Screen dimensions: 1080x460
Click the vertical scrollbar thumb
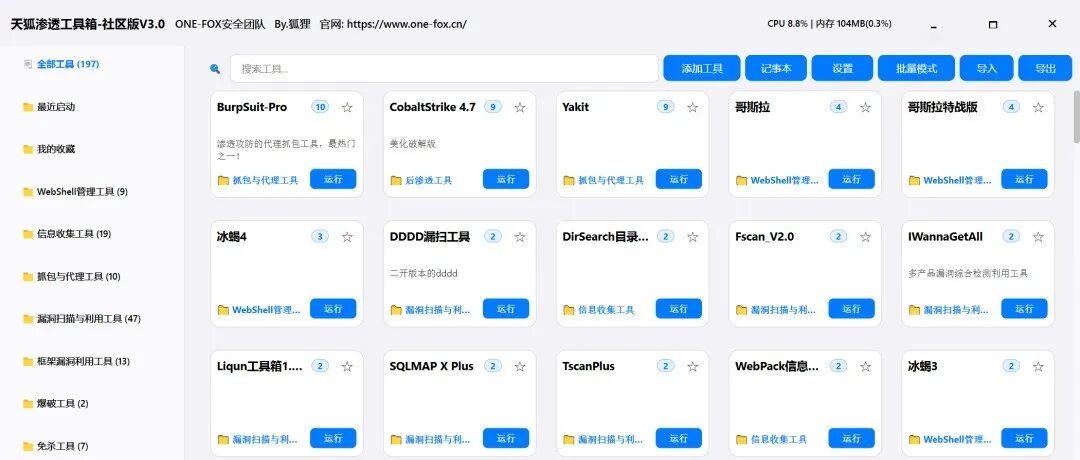[1076, 117]
